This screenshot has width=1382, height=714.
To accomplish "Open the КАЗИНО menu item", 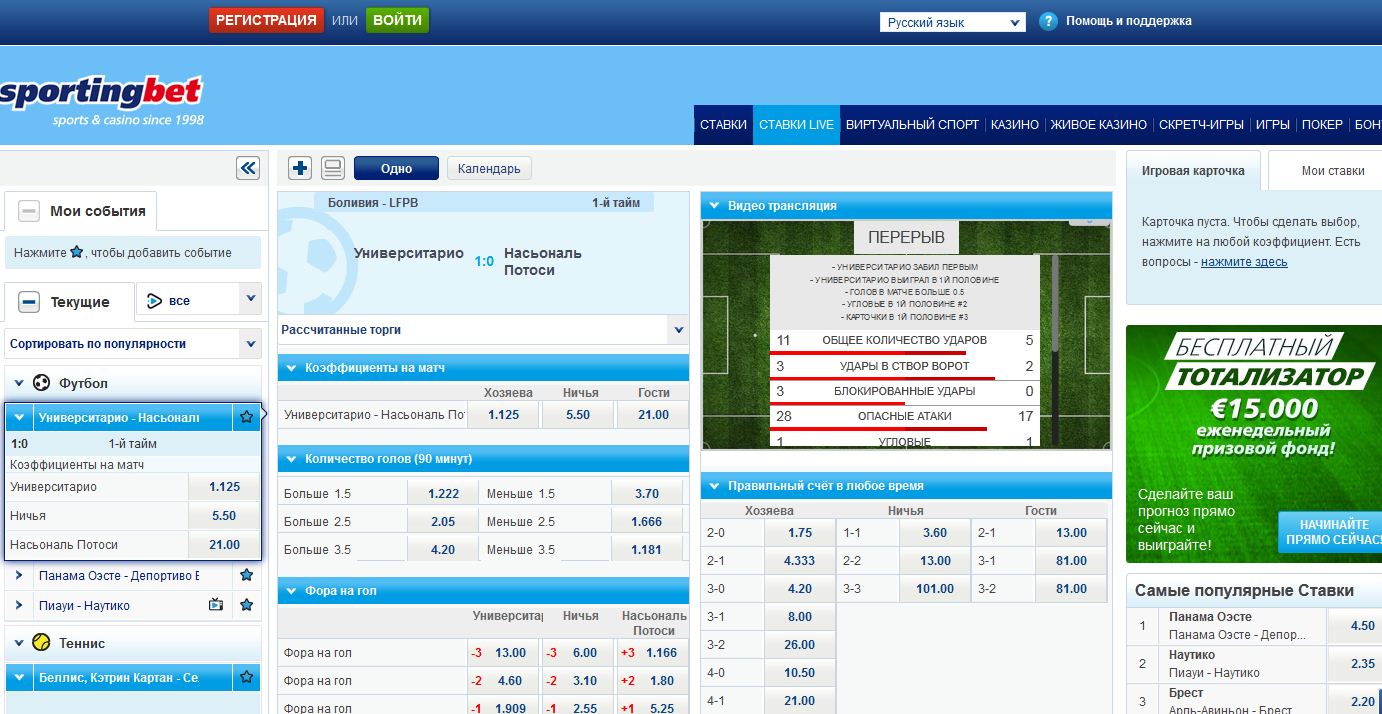I will click(1015, 125).
